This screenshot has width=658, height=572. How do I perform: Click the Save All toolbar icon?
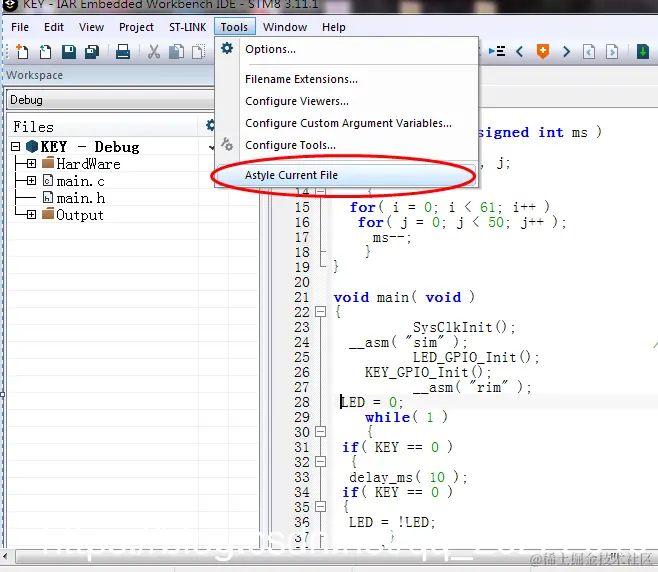92,52
